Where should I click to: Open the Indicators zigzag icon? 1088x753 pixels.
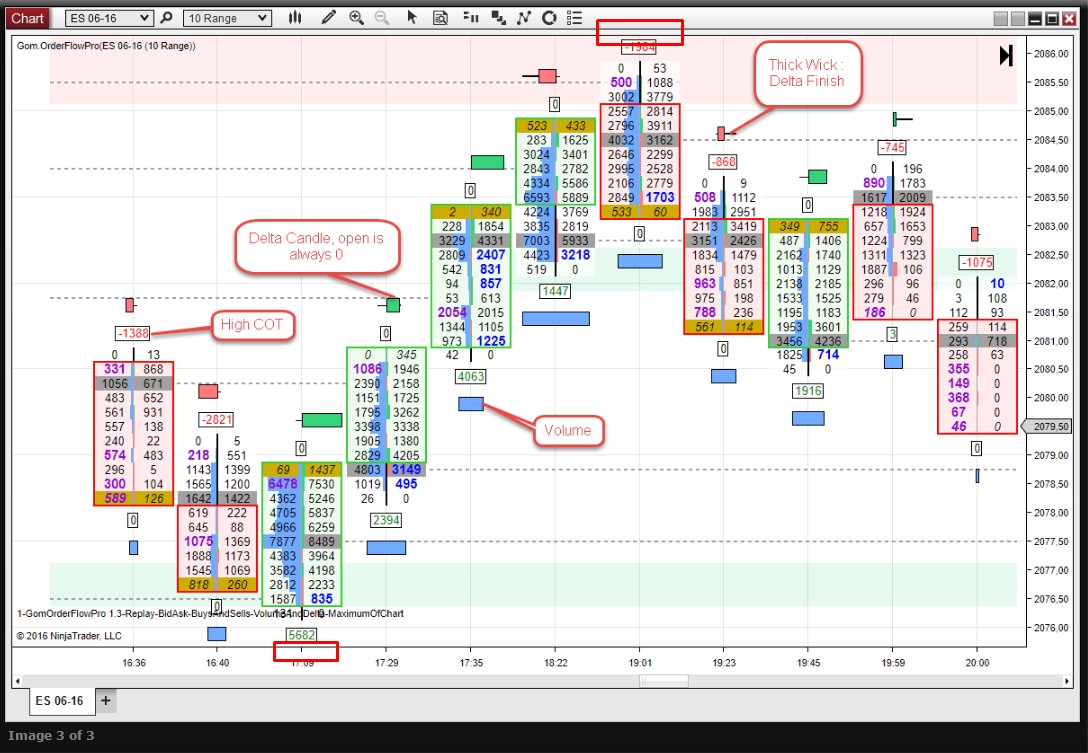(x=523, y=18)
